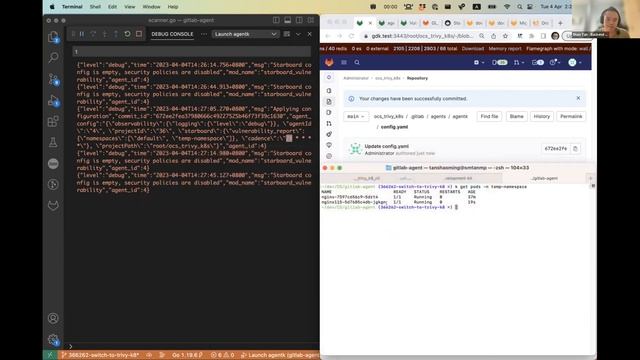Open the Merge requests icon in GitLab sidebar
Screen dimensions: 640x360
click(x=329, y=123)
